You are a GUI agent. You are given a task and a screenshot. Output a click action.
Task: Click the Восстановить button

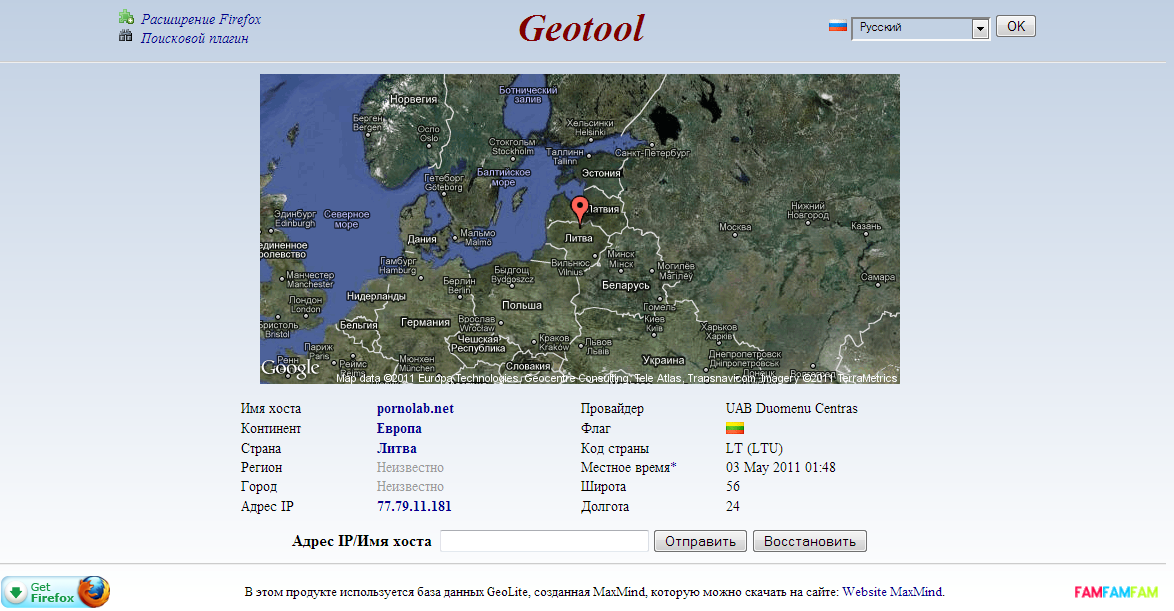tap(809, 541)
